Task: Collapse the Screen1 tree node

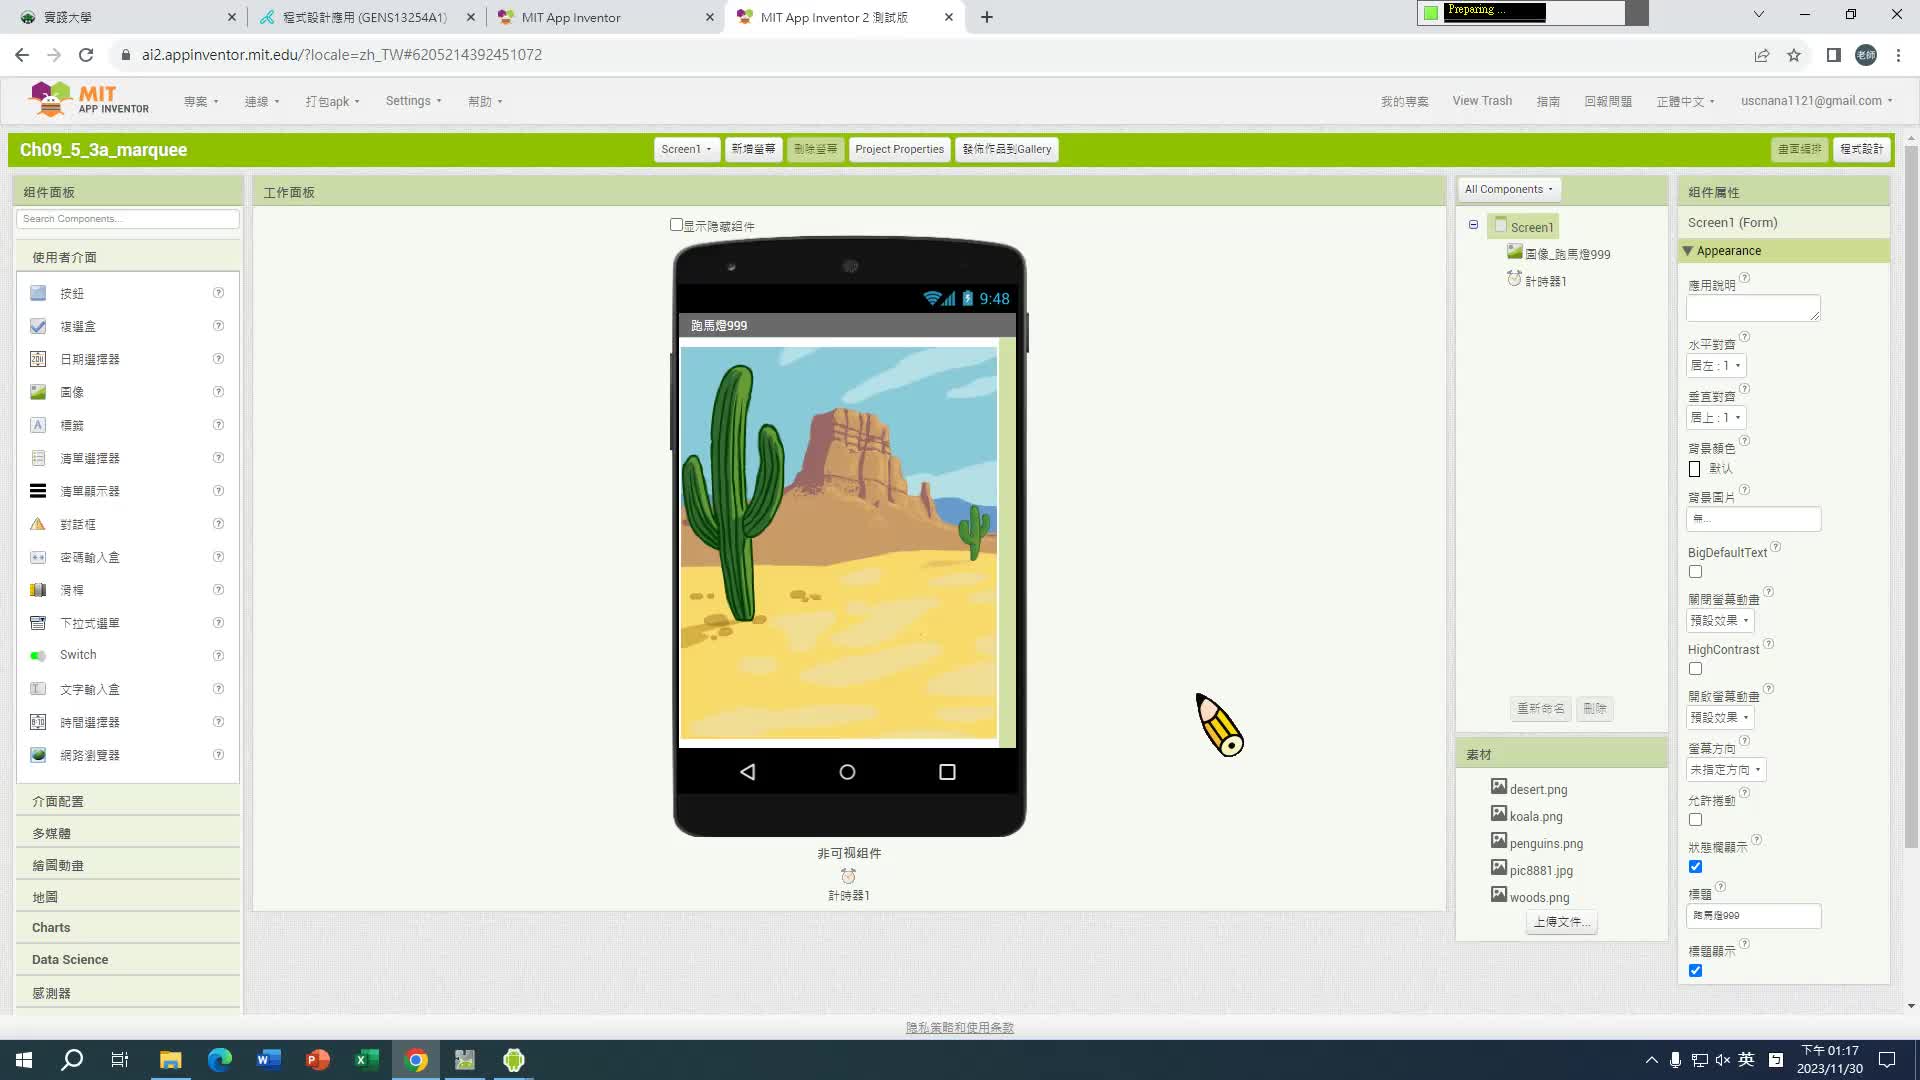Action: click(x=1473, y=225)
